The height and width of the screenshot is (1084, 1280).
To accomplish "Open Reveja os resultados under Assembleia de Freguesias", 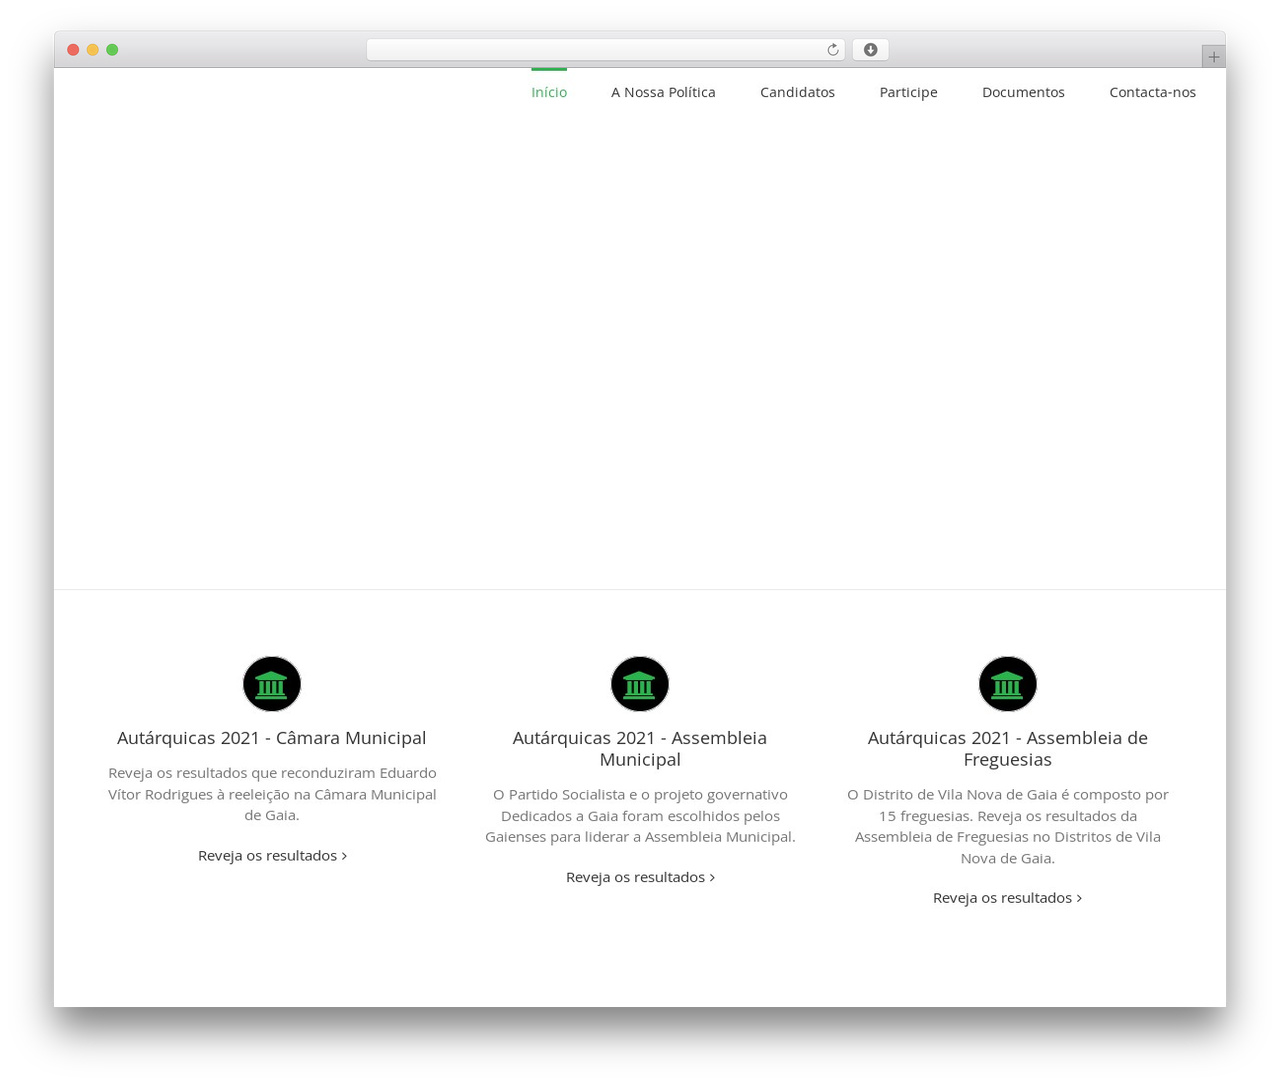I will pos(1007,898).
